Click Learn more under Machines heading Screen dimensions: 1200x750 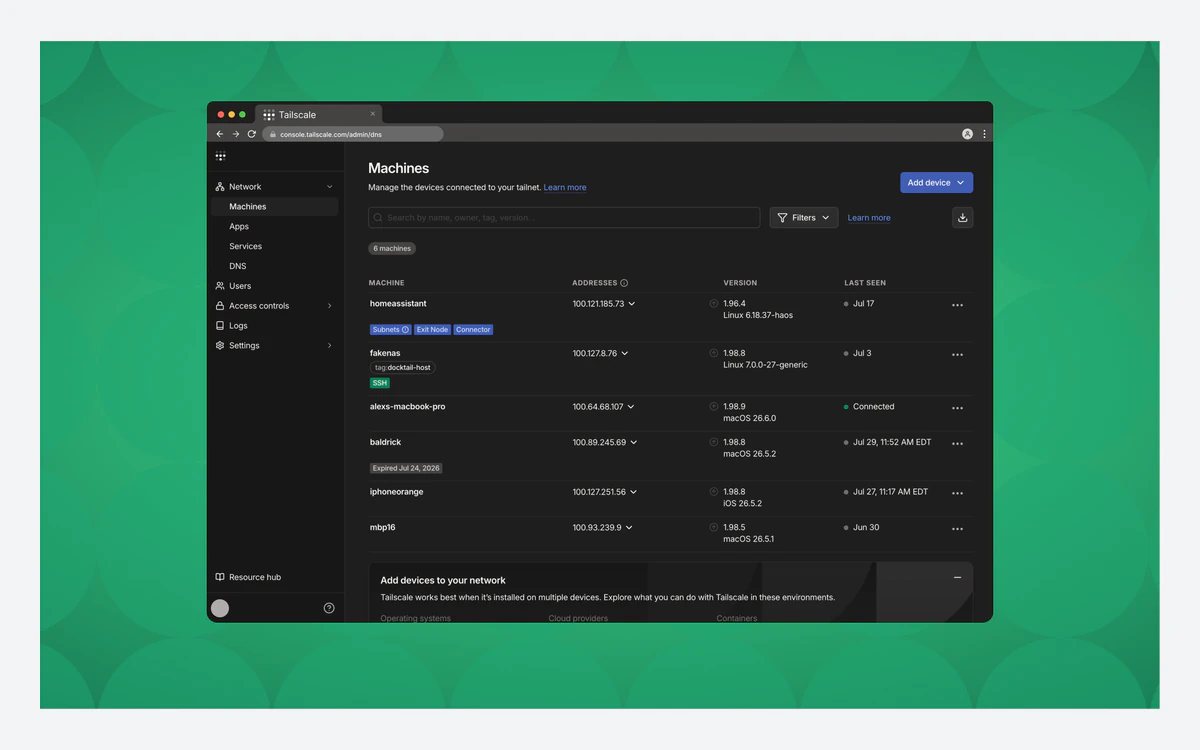coord(565,188)
